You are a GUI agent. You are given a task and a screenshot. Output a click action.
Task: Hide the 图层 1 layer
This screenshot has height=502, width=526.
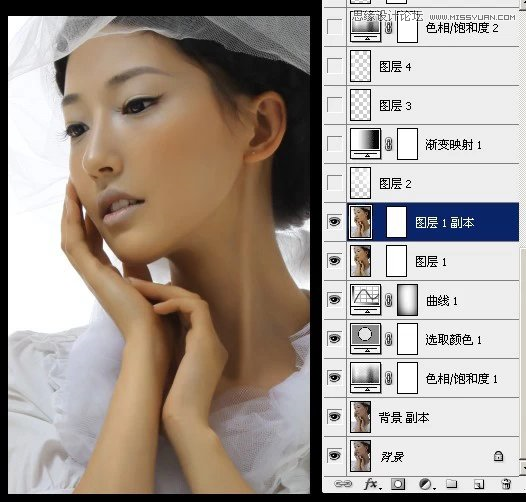(x=334, y=260)
